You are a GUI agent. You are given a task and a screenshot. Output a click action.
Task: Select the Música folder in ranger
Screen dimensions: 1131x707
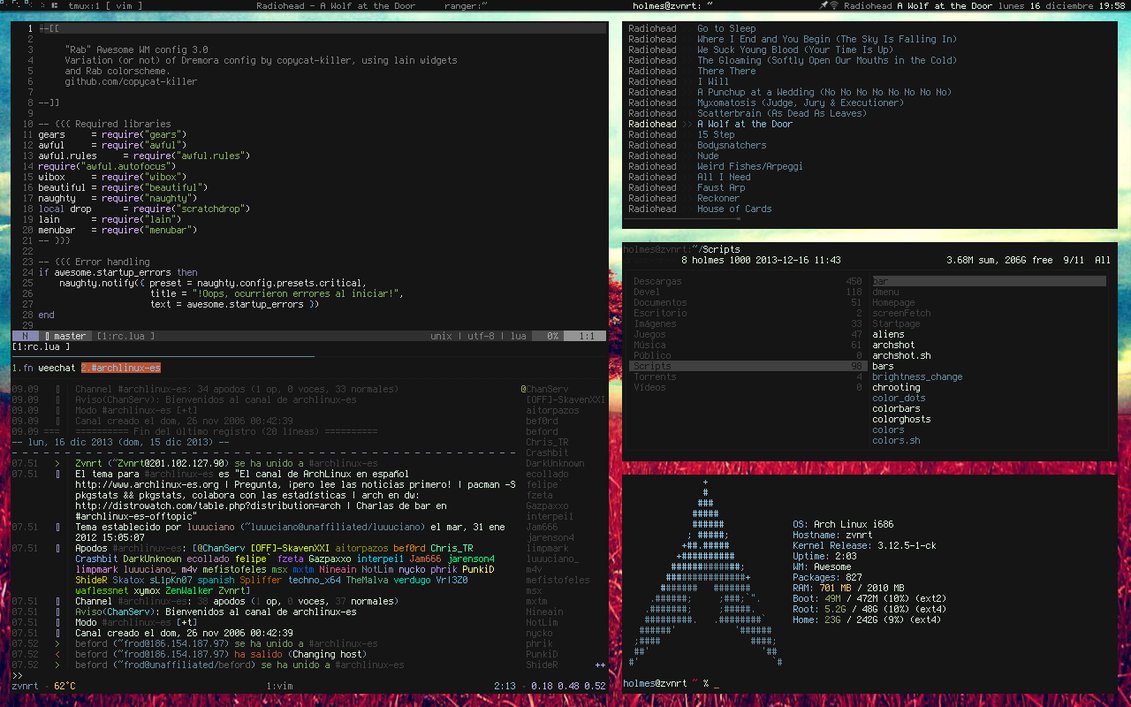click(650, 345)
